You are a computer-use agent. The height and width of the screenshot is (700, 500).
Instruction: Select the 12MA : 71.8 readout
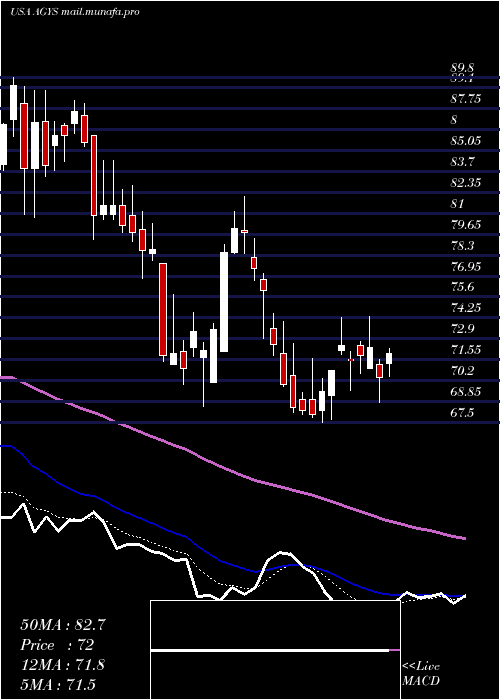pos(63,665)
